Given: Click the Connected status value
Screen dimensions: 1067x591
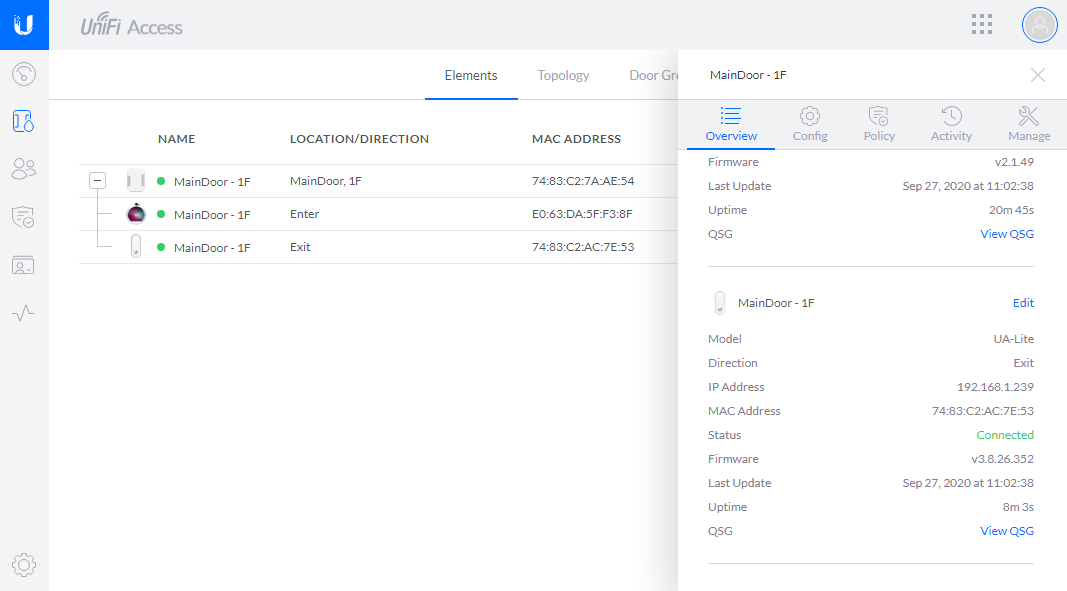Looking at the screenshot, I should [x=1004, y=434].
